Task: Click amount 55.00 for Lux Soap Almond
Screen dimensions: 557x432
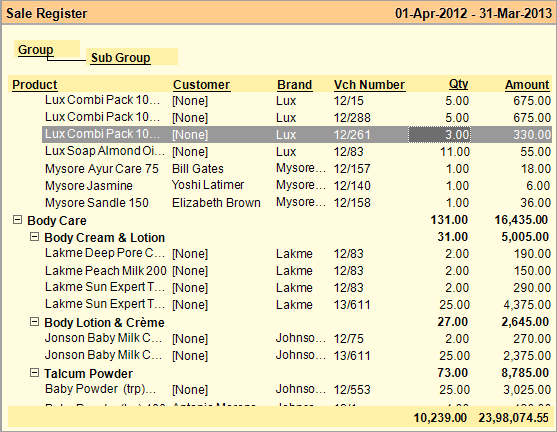Action: click(x=535, y=152)
